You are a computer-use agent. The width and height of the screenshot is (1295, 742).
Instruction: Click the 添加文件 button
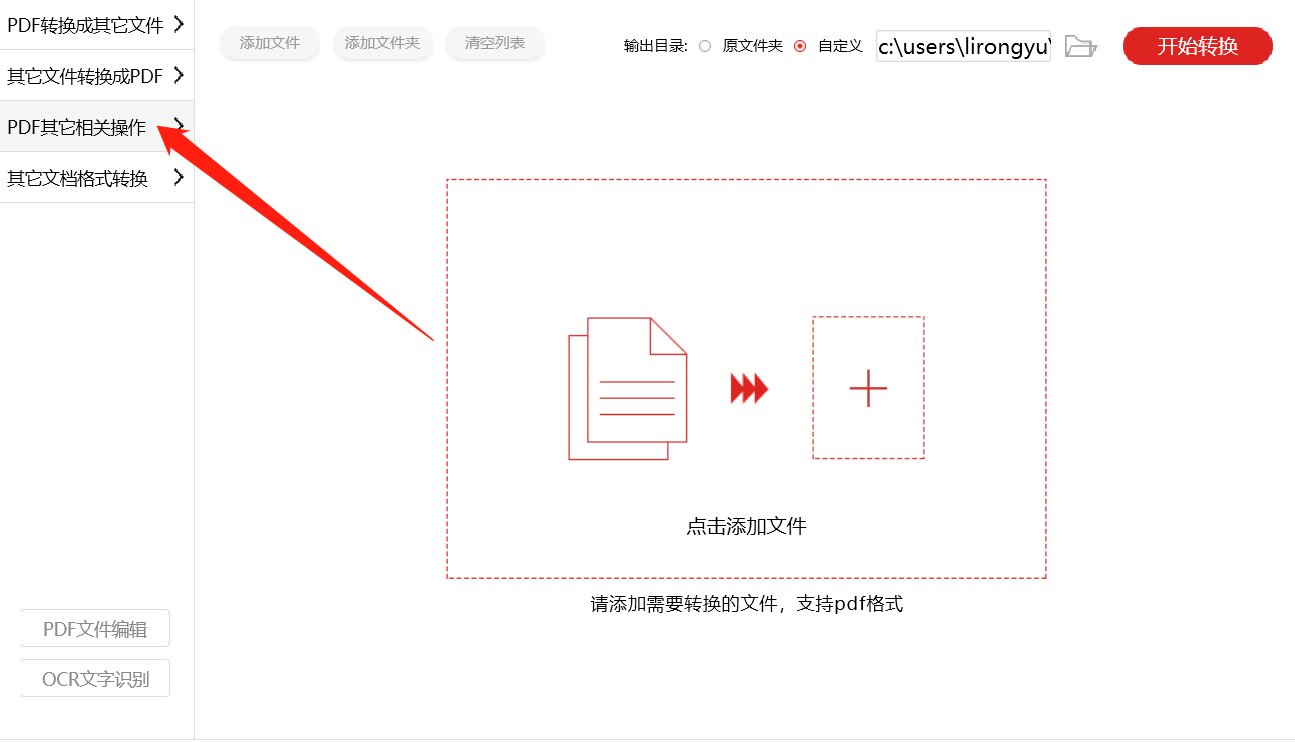tap(269, 43)
